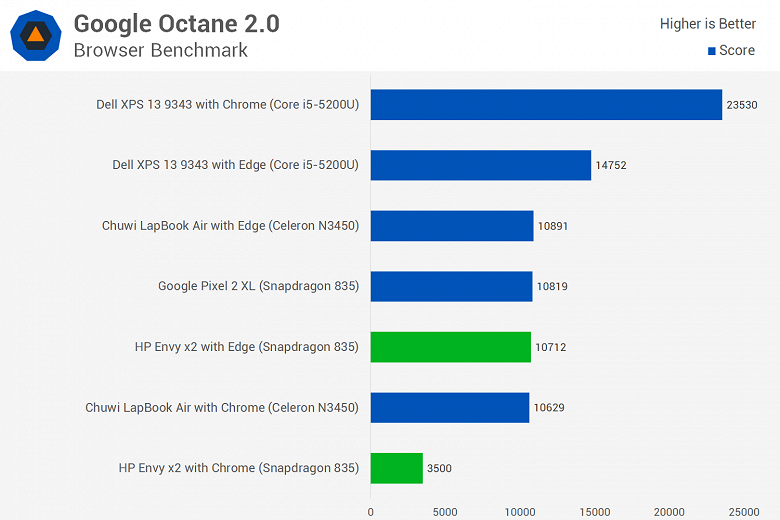Click the blue heptagon benchmark logo icon

(36, 35)
